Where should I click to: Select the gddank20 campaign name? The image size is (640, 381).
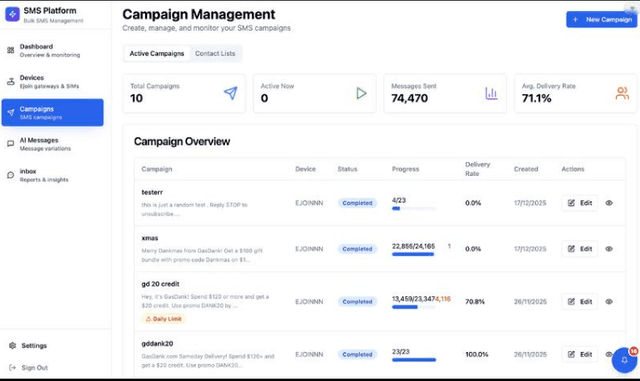157,344
